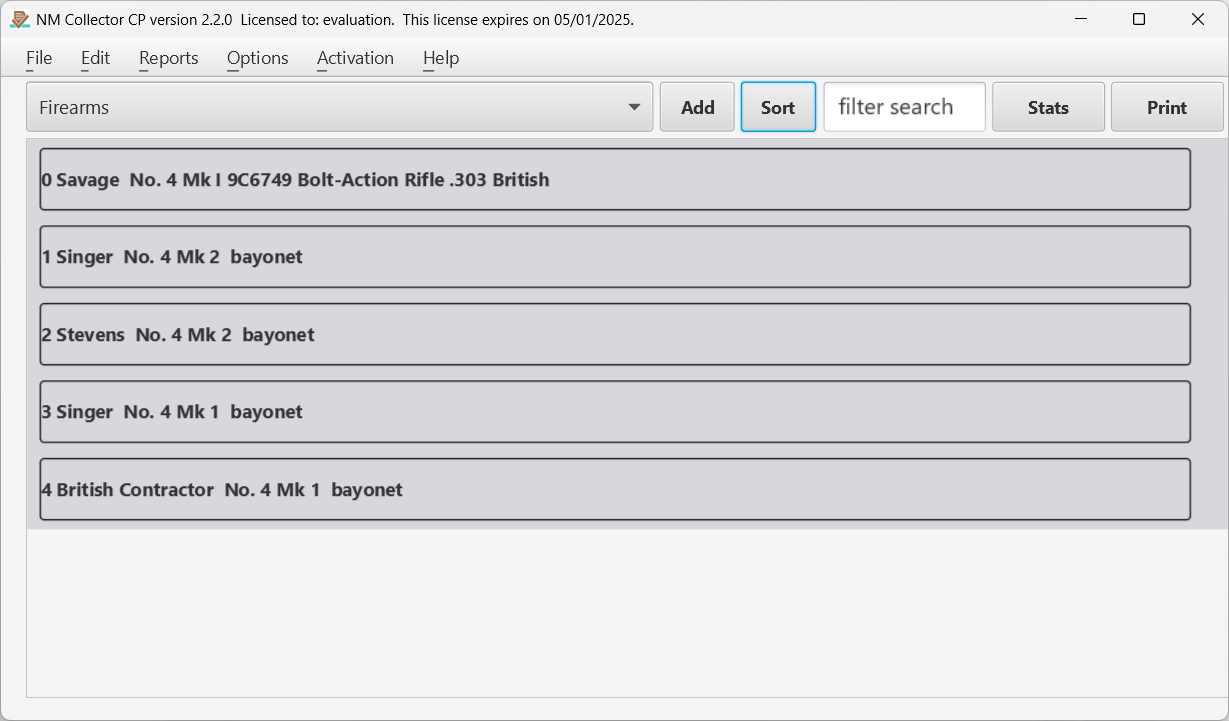Click the Sort button
The image size is (1229, 721).
pos(778,107)
